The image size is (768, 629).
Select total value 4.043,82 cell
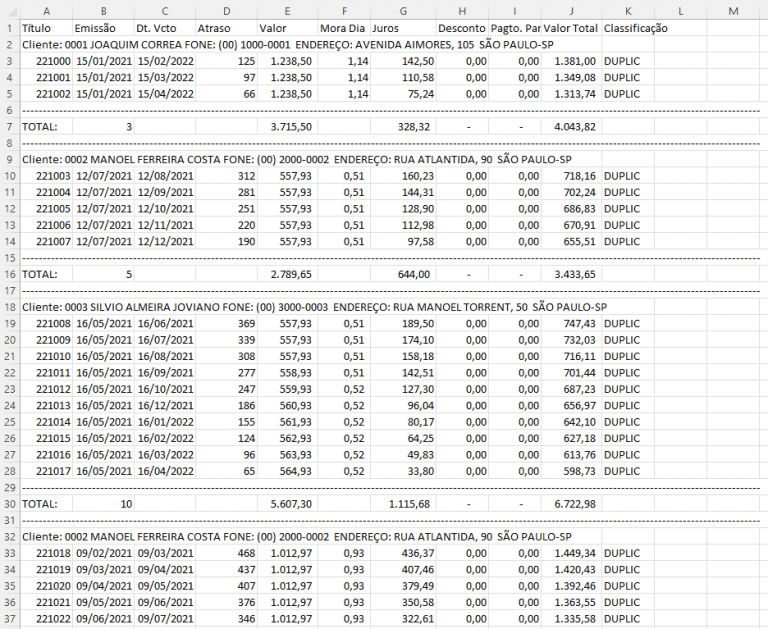coord(571,127)
